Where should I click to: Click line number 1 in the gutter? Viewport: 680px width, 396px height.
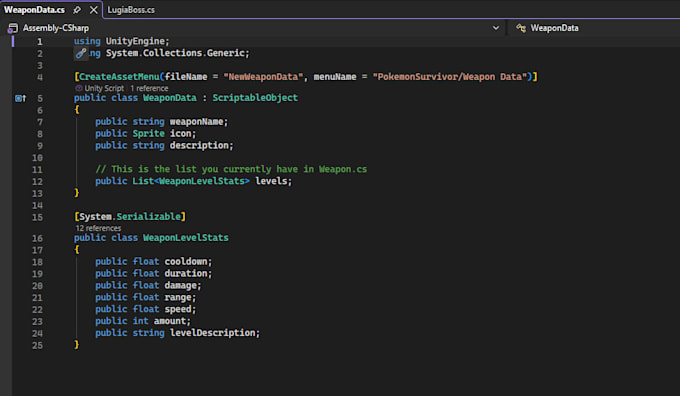pyautogui.click(x=39, y=42)
